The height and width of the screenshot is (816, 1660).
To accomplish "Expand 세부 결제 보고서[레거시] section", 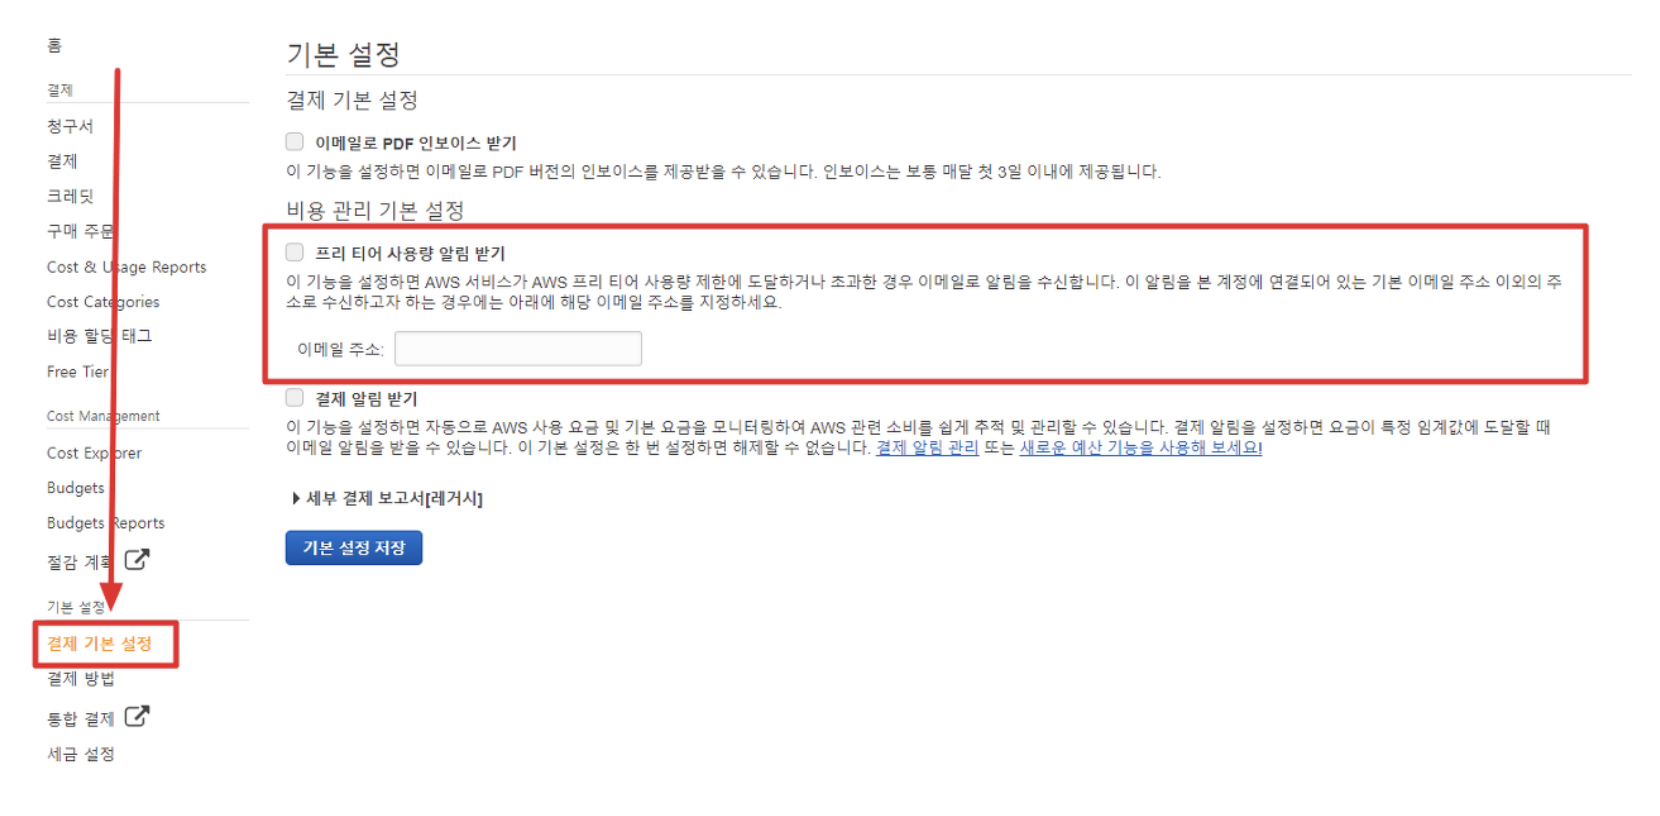I will 388,498.
